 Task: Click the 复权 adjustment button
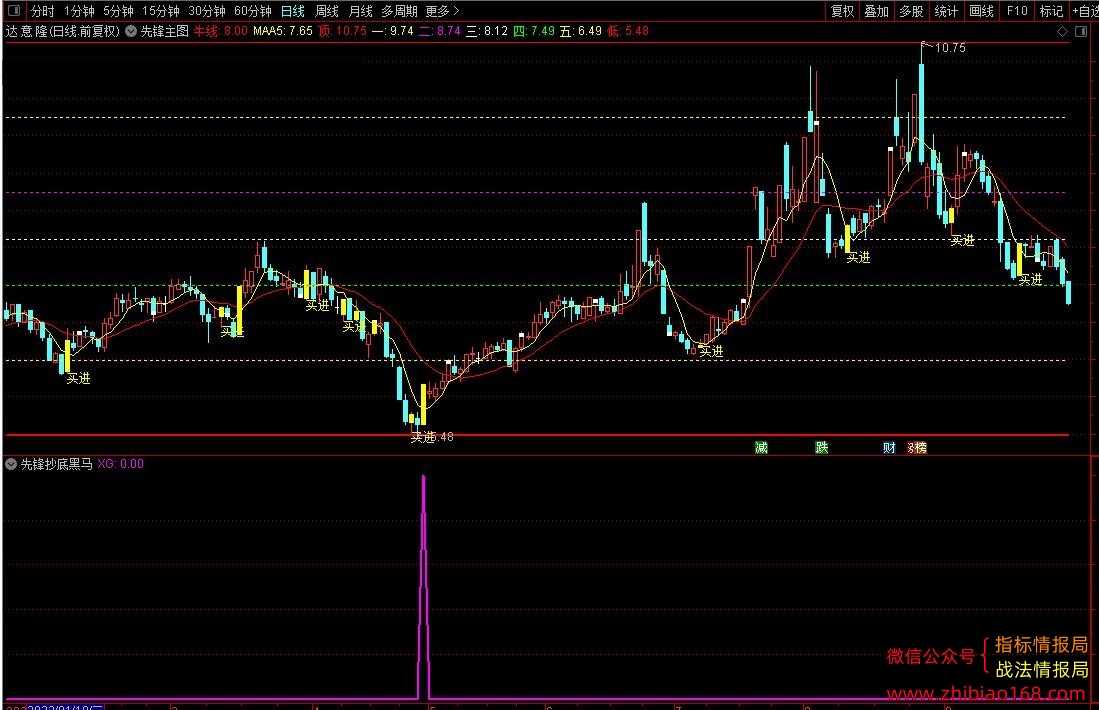coord(842,11)
